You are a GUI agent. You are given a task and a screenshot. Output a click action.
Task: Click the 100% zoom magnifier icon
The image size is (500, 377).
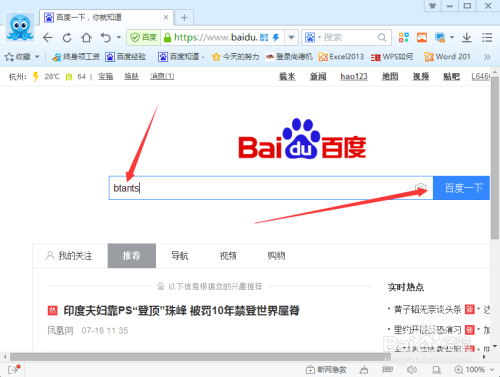(459, 369)
